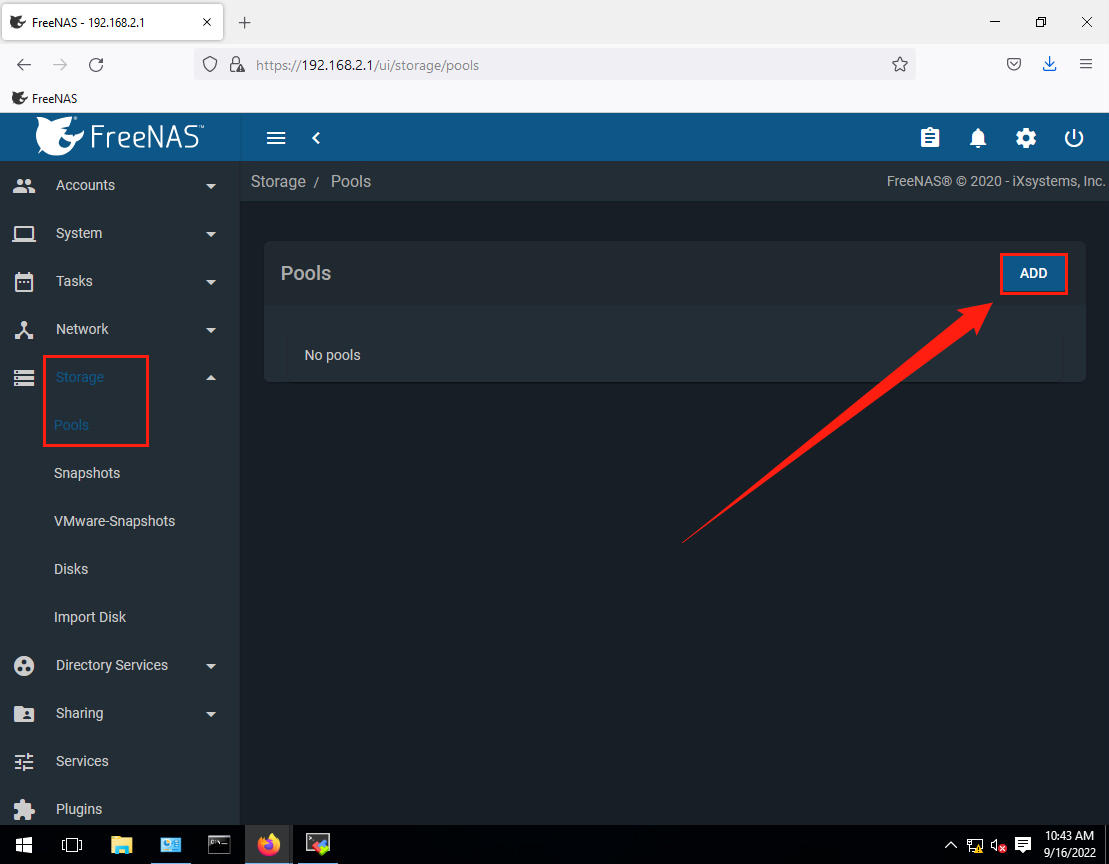Image resolution: width=1109 pixels, height=864 pixels.
Task: Open Firefox from the taskbar
Action: pyautogui.click(x=269, y=844)
